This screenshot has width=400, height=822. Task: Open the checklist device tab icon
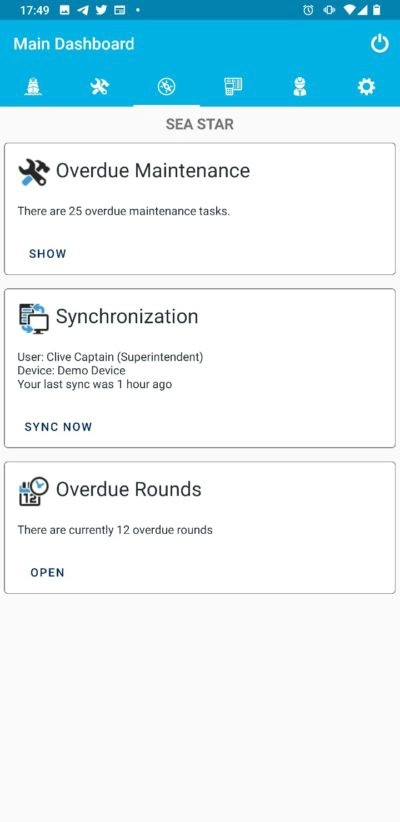(233, 86)
